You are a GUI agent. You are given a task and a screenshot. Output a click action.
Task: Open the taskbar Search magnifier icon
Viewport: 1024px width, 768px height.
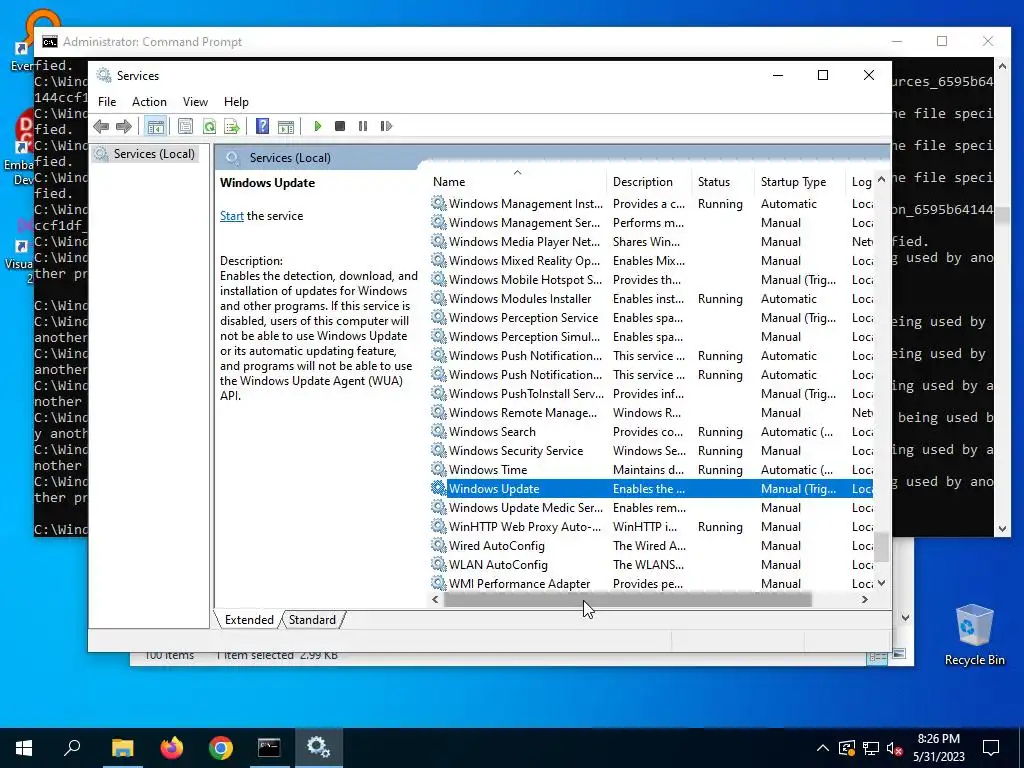72,748
